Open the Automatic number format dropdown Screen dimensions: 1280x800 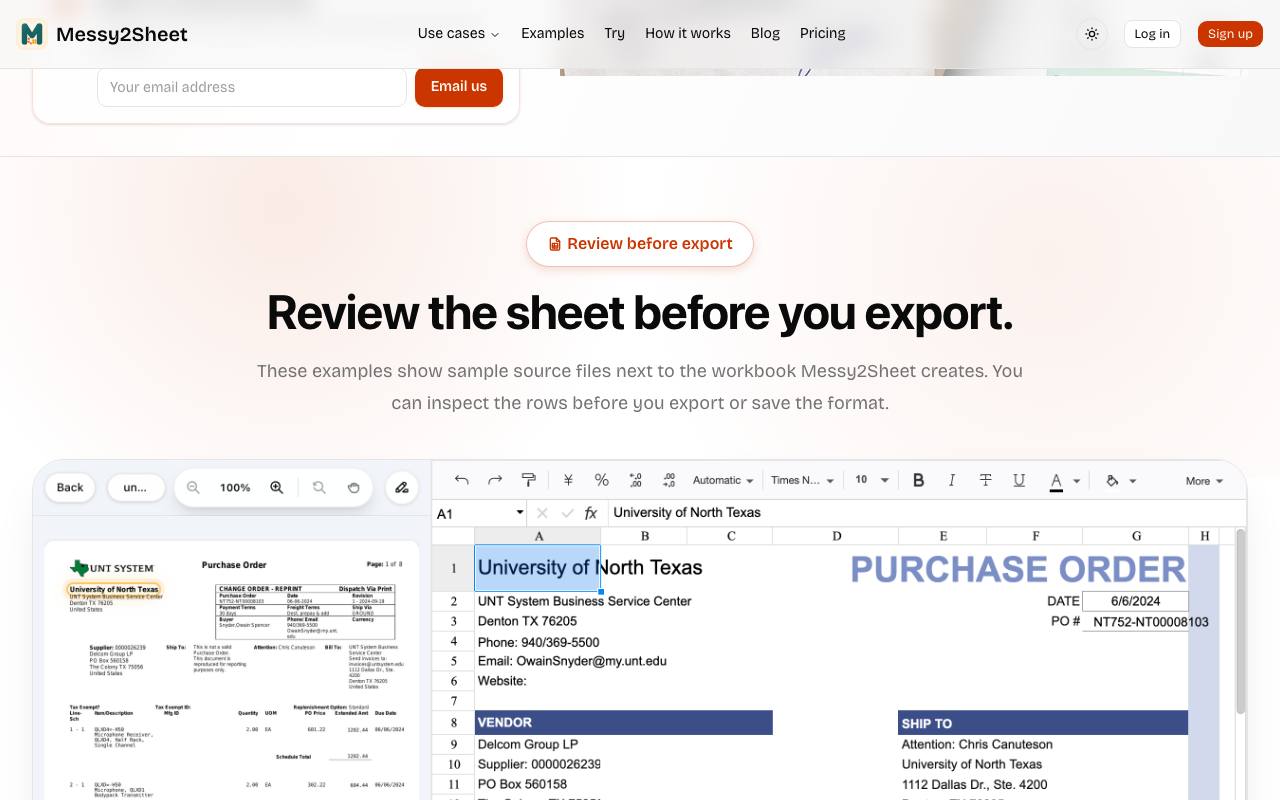[723, 481]
